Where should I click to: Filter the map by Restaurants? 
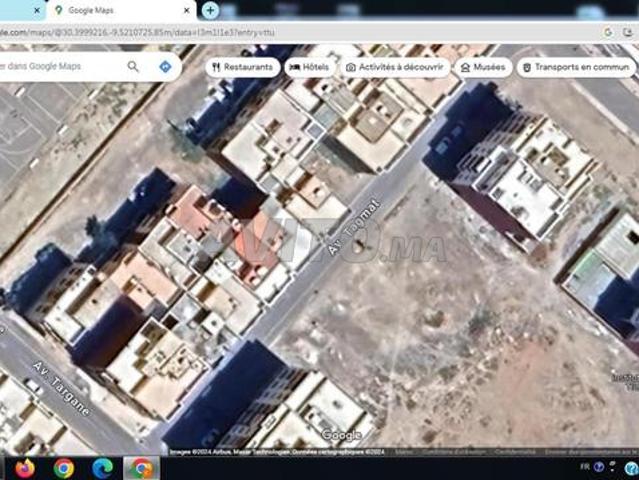coord(243,67)
